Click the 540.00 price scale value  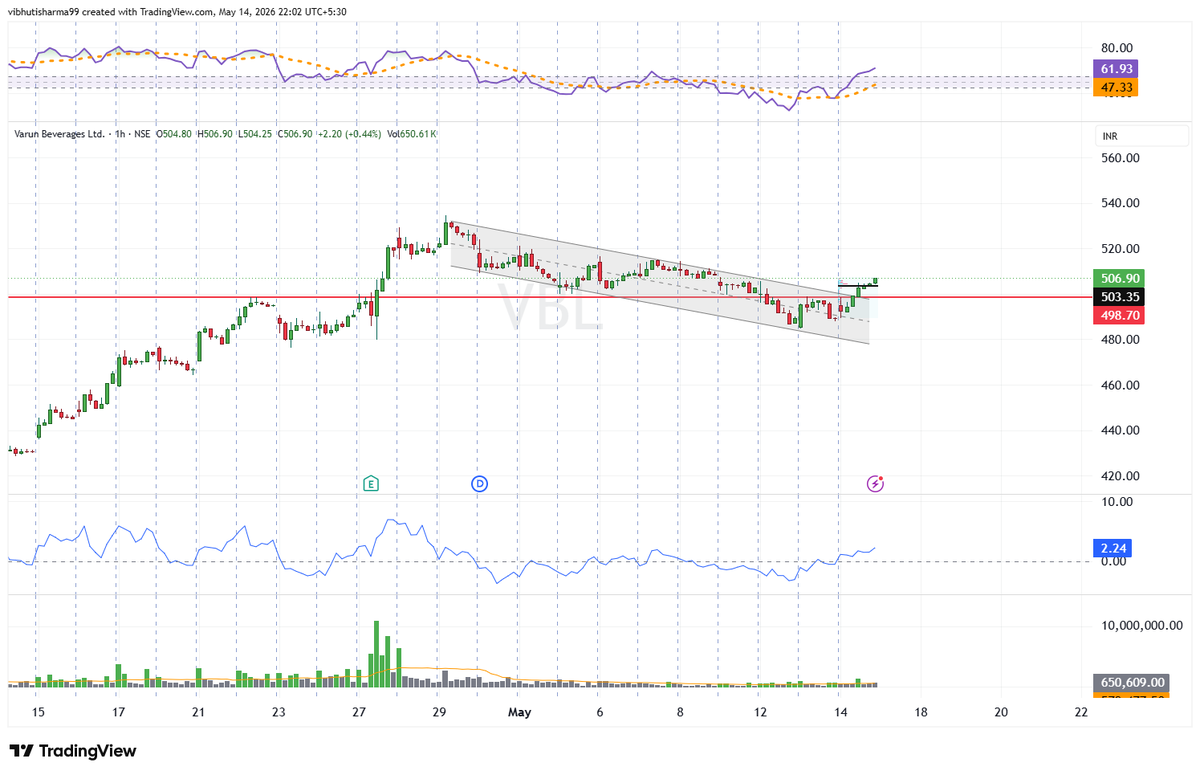coord(1121,203)
